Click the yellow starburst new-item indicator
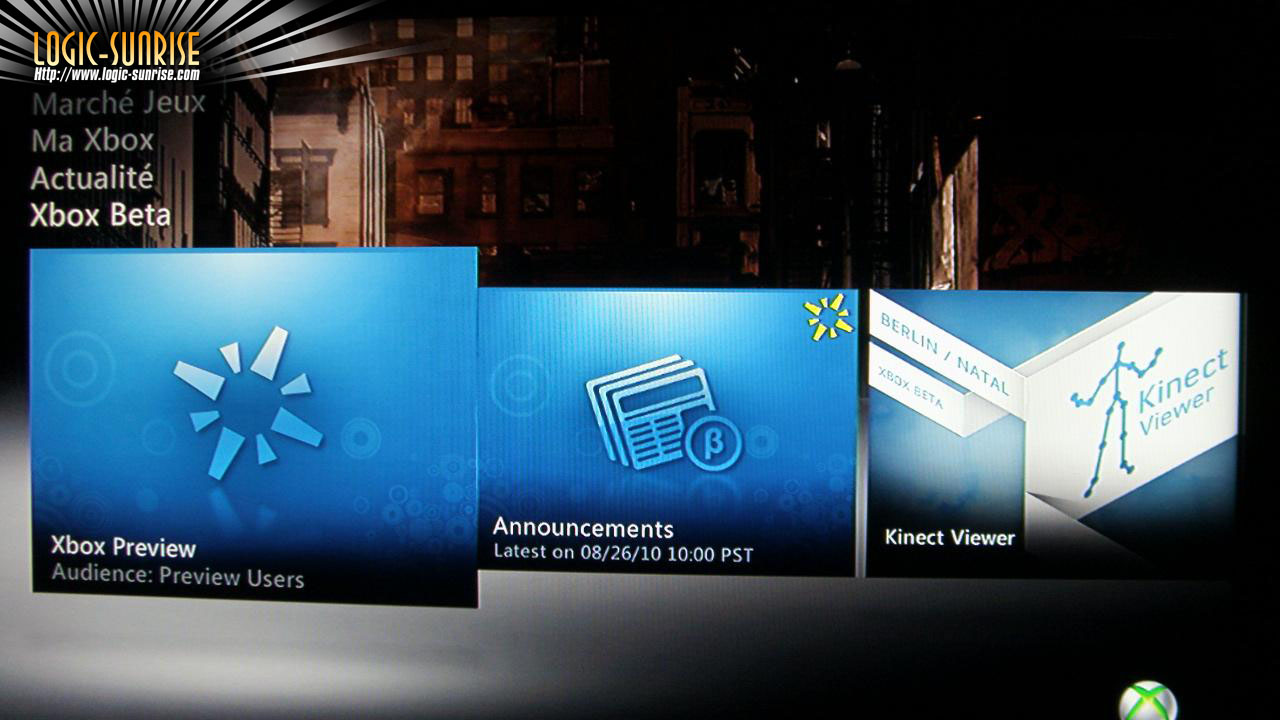1280x720 pixels. (x=828, y=317)
